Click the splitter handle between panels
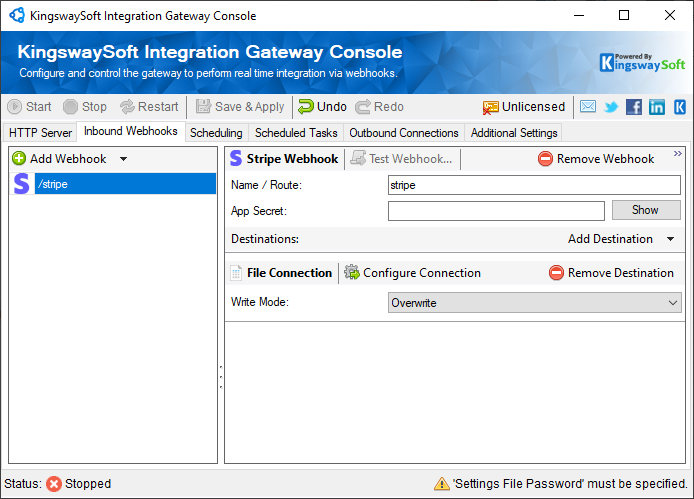694x499 pixels. coord(221,377)
